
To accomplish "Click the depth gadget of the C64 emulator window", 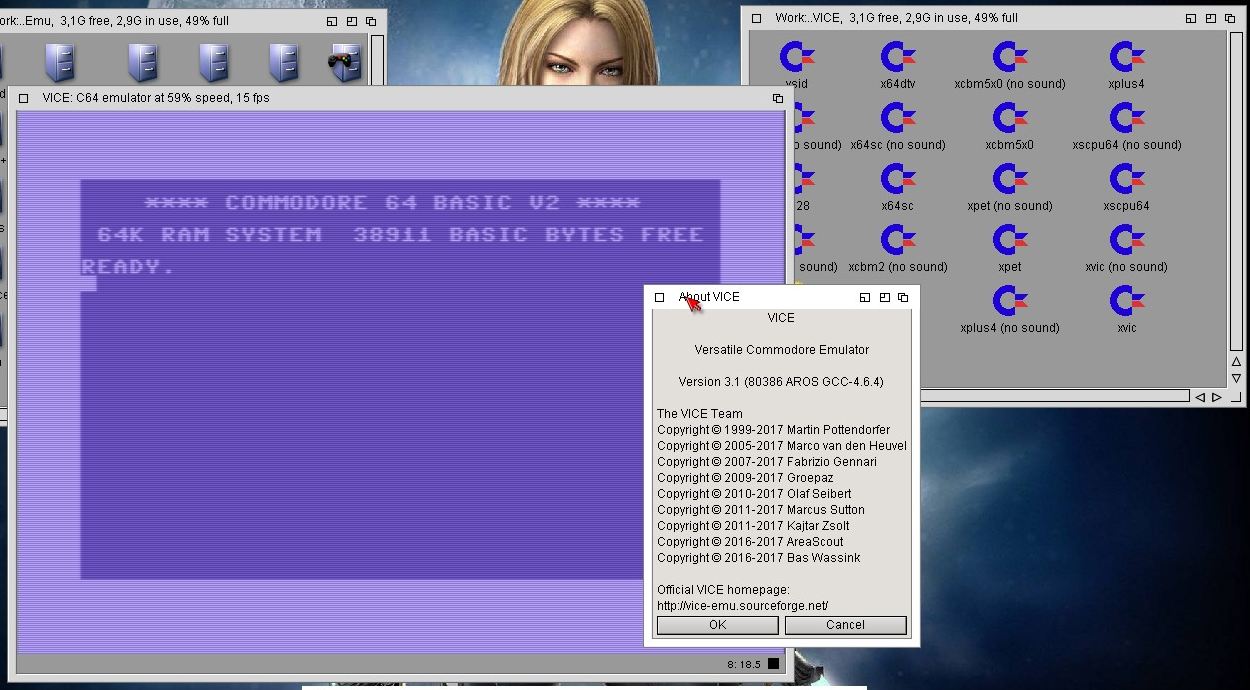I will click(x=778, y=98).
